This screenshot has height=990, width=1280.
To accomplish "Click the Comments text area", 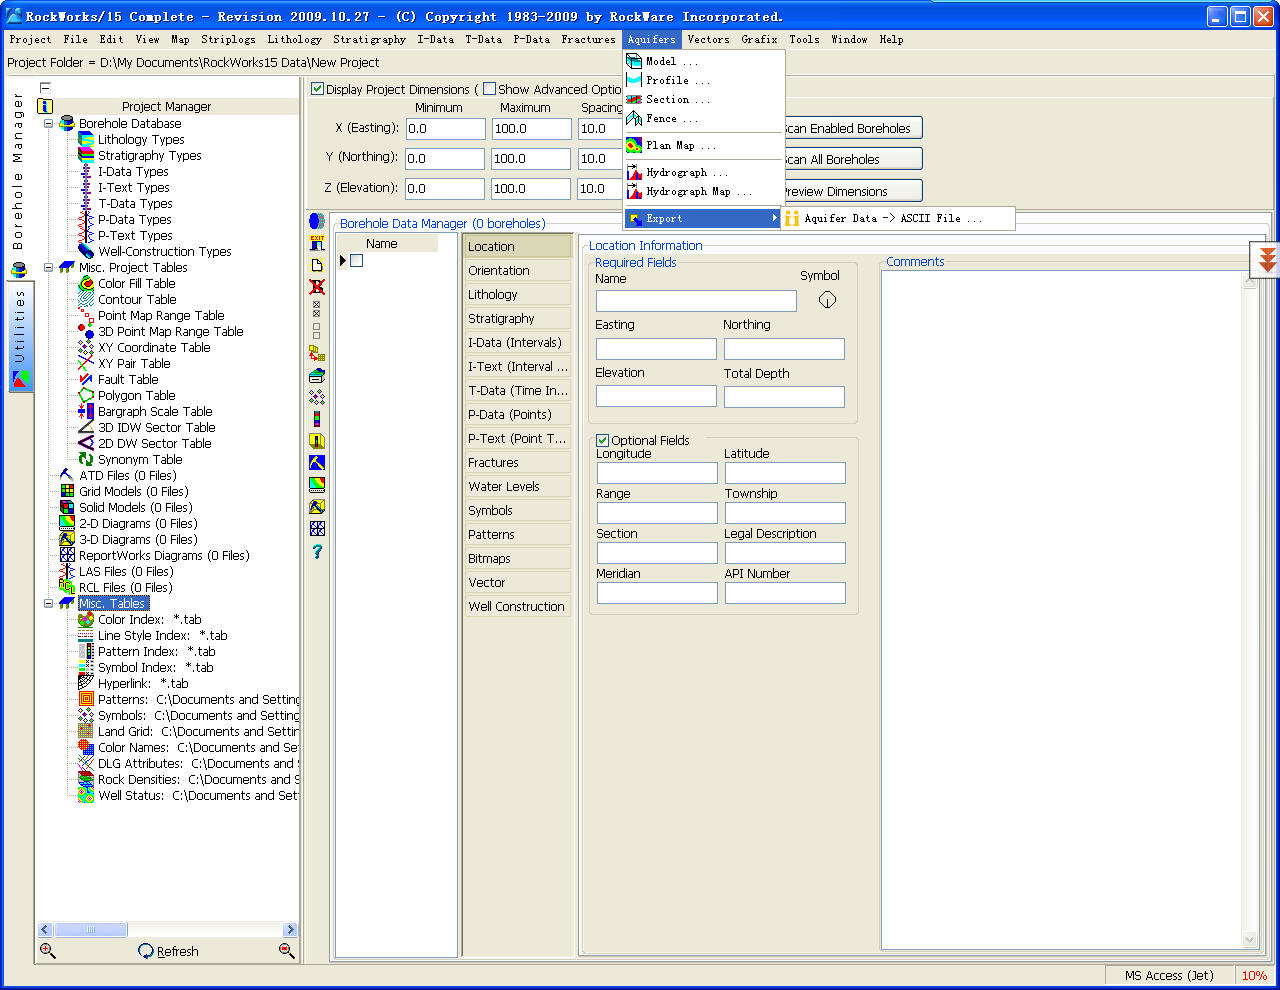I will pos(1061,608).
